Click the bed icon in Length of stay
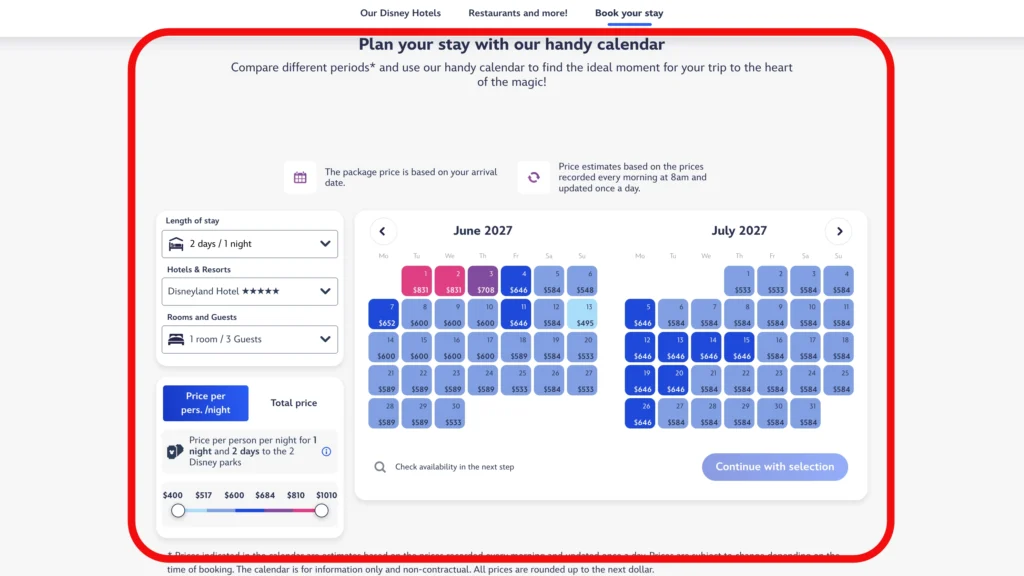 pos(176,244)
